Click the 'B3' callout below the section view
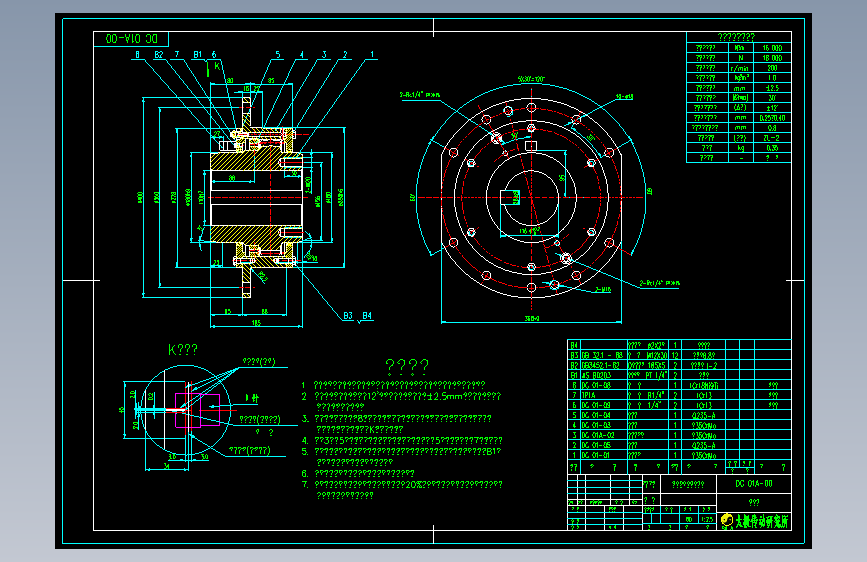 tap(348, 316)
